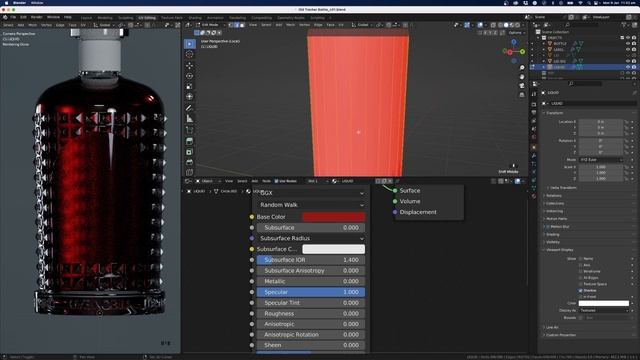Click the Subsurface IOR slider
Viewport: 640px width, 360px height.
click(x=311, y=260)
